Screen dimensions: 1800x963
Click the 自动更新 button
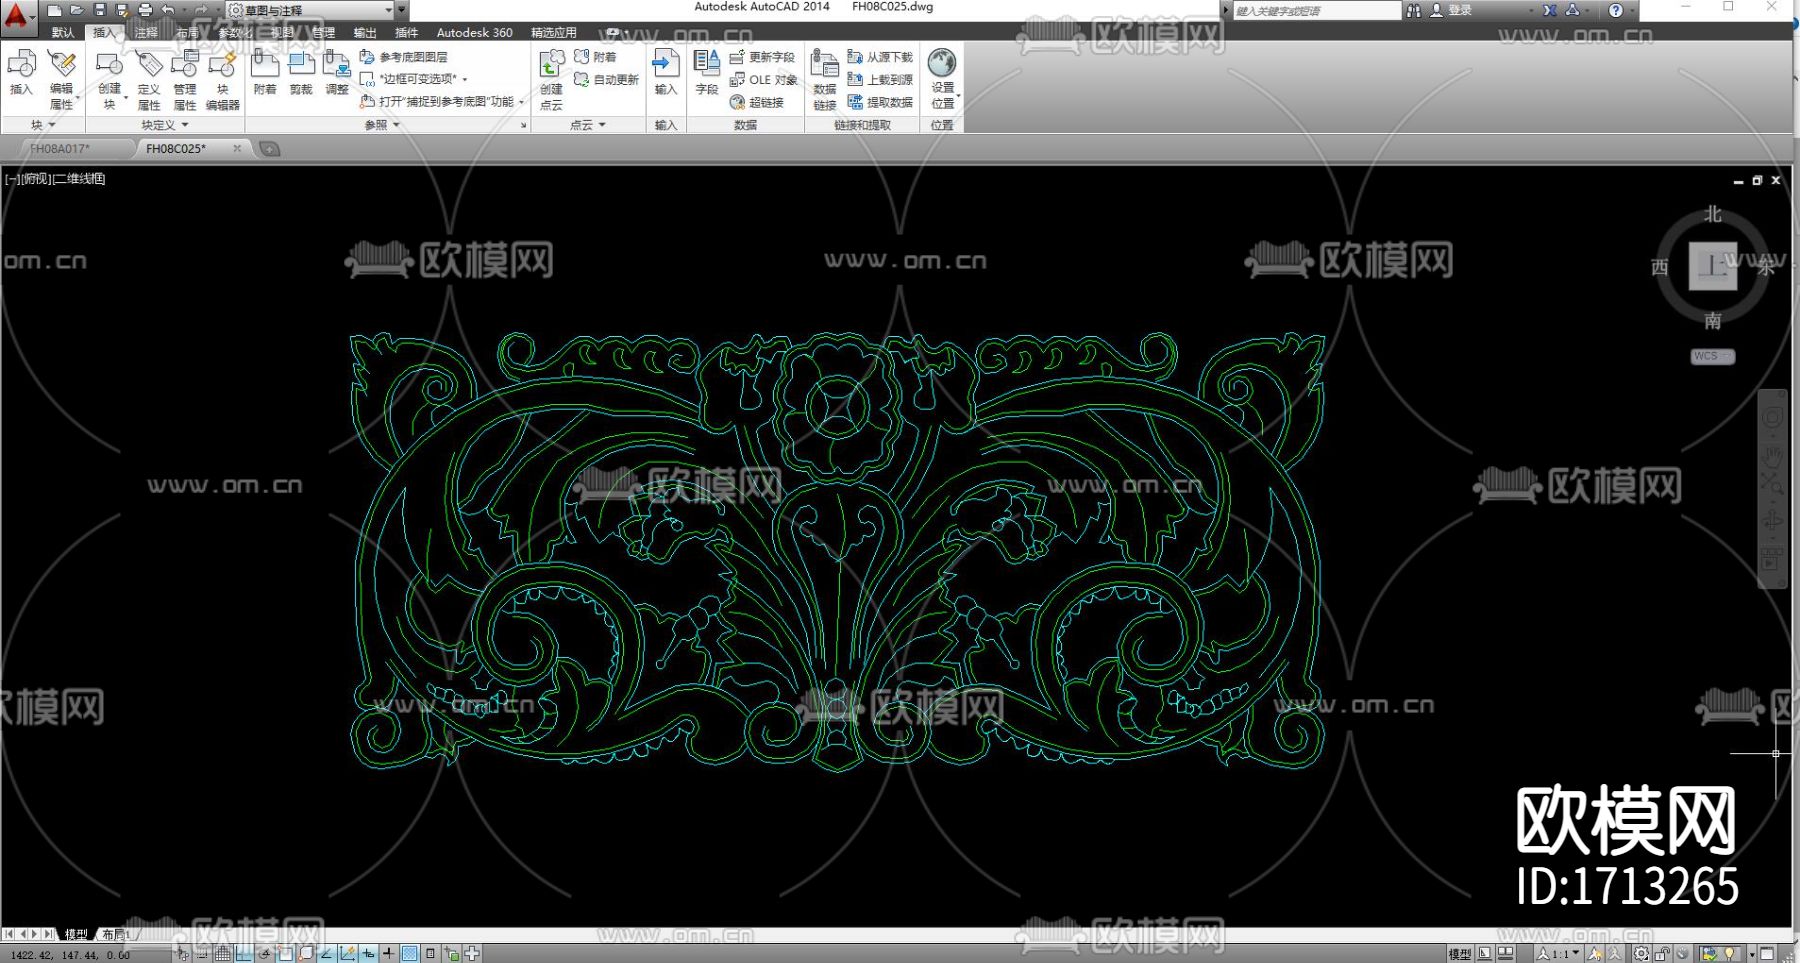[606, 80]
